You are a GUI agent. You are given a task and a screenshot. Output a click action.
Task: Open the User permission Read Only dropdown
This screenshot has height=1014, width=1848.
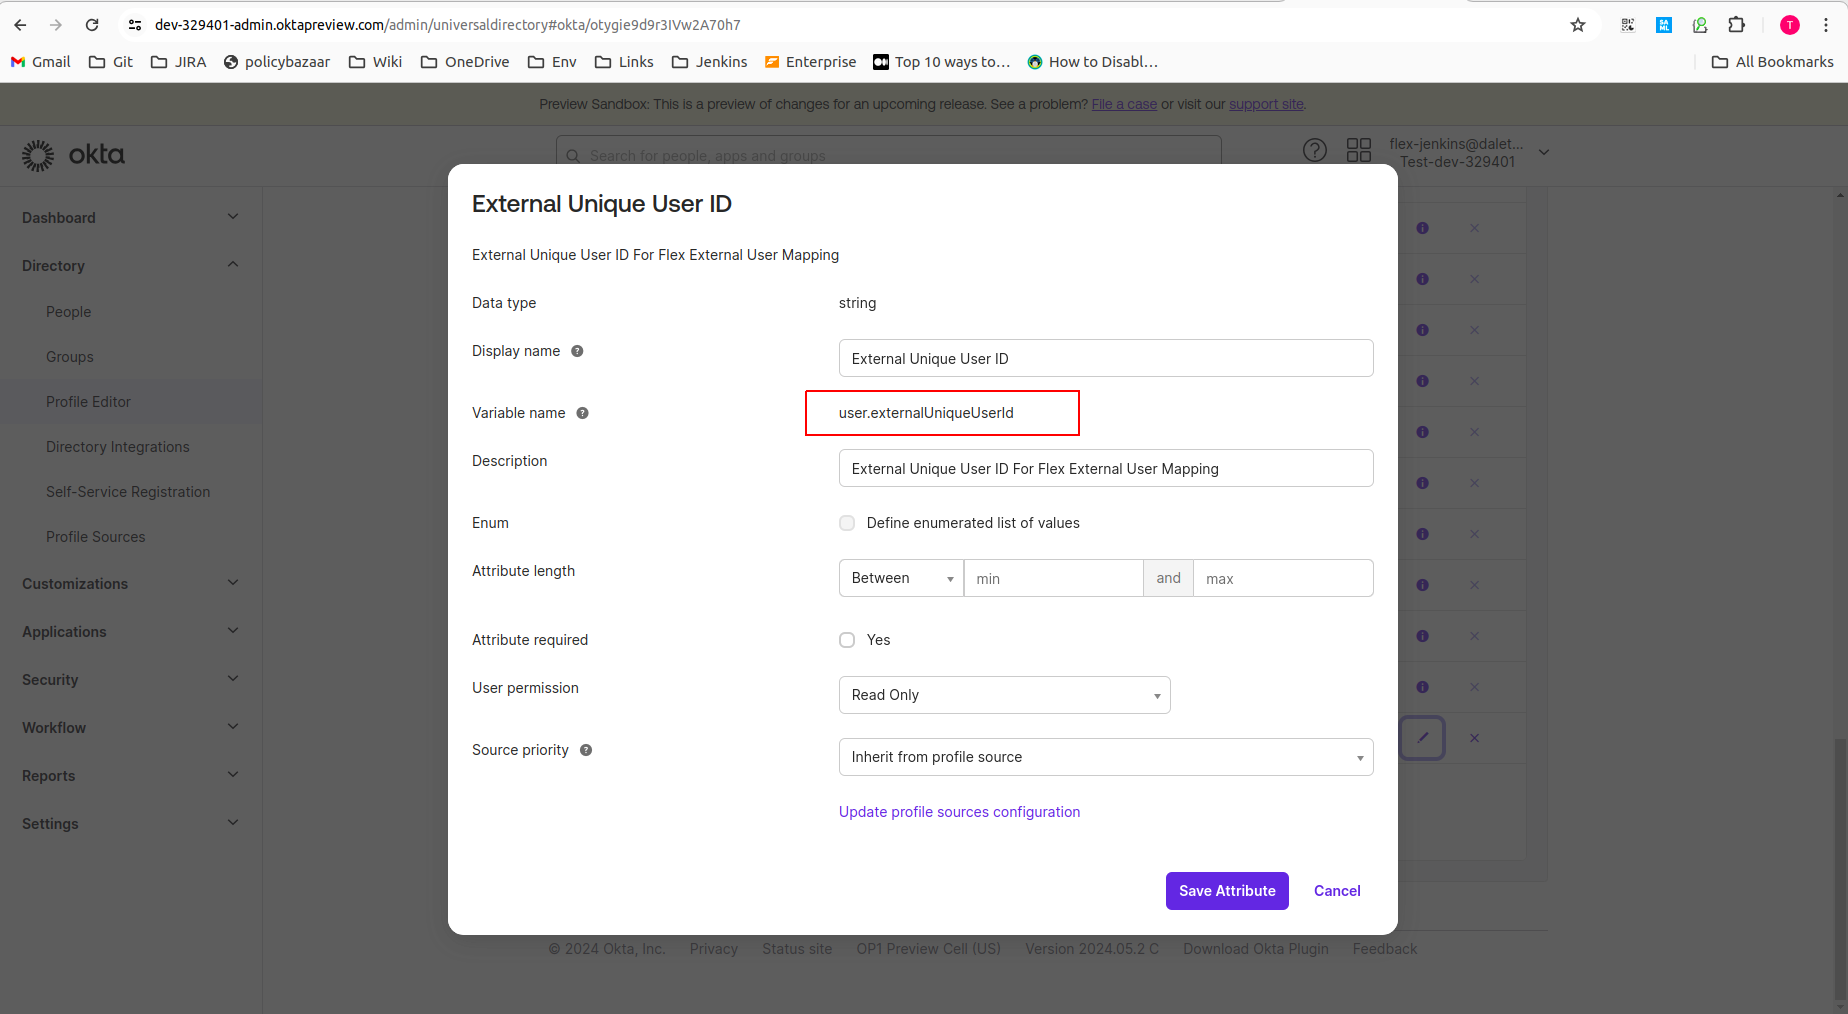tap(1004, 695)
